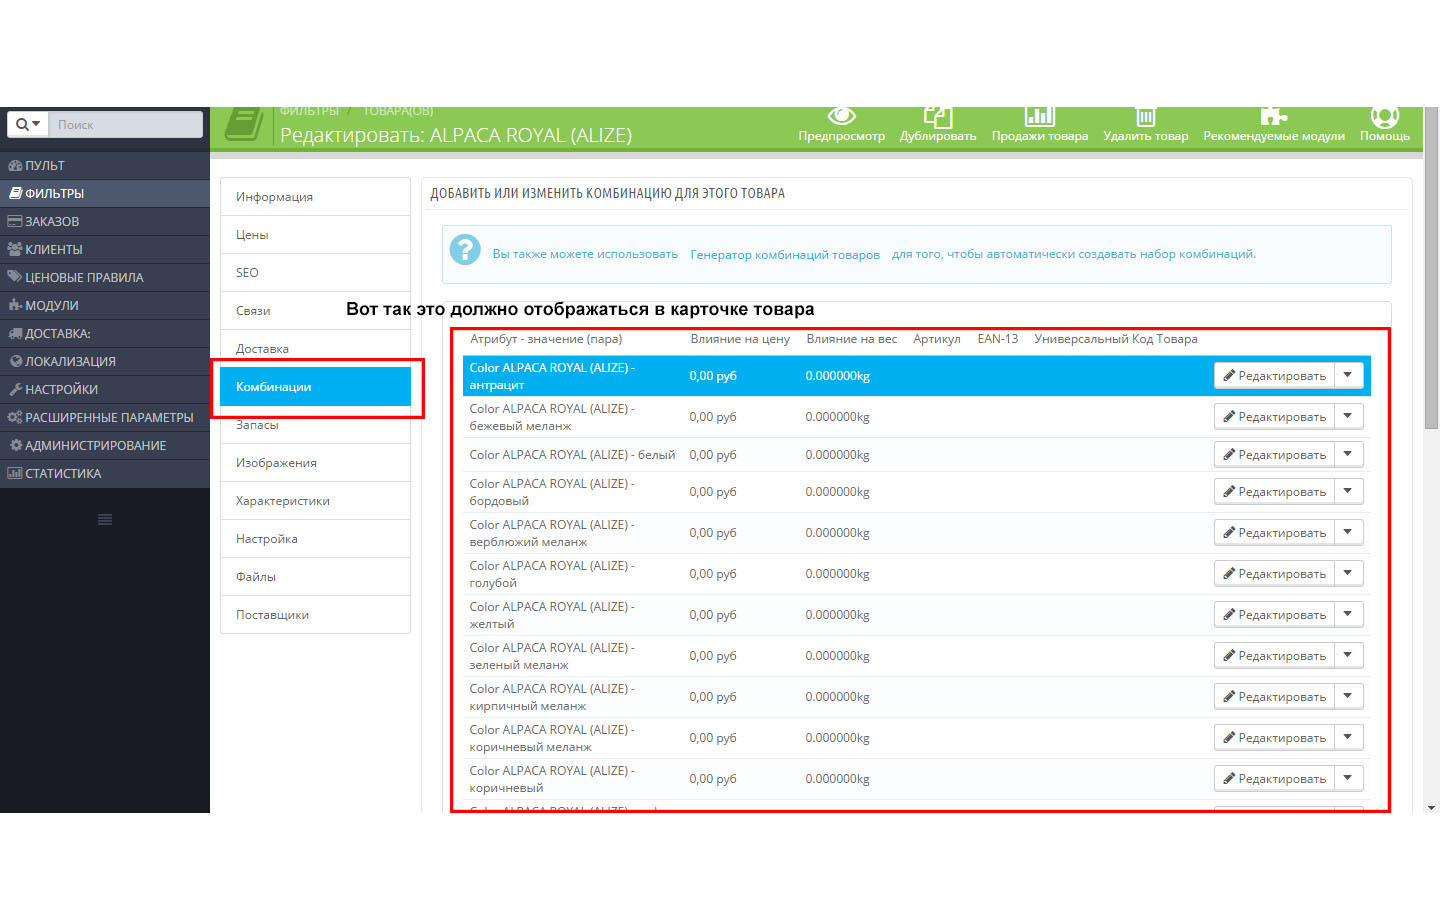This screenshot has width=1440, height=900.
Task: Switch to the Поставщики tab
Action: click(315, 615)
